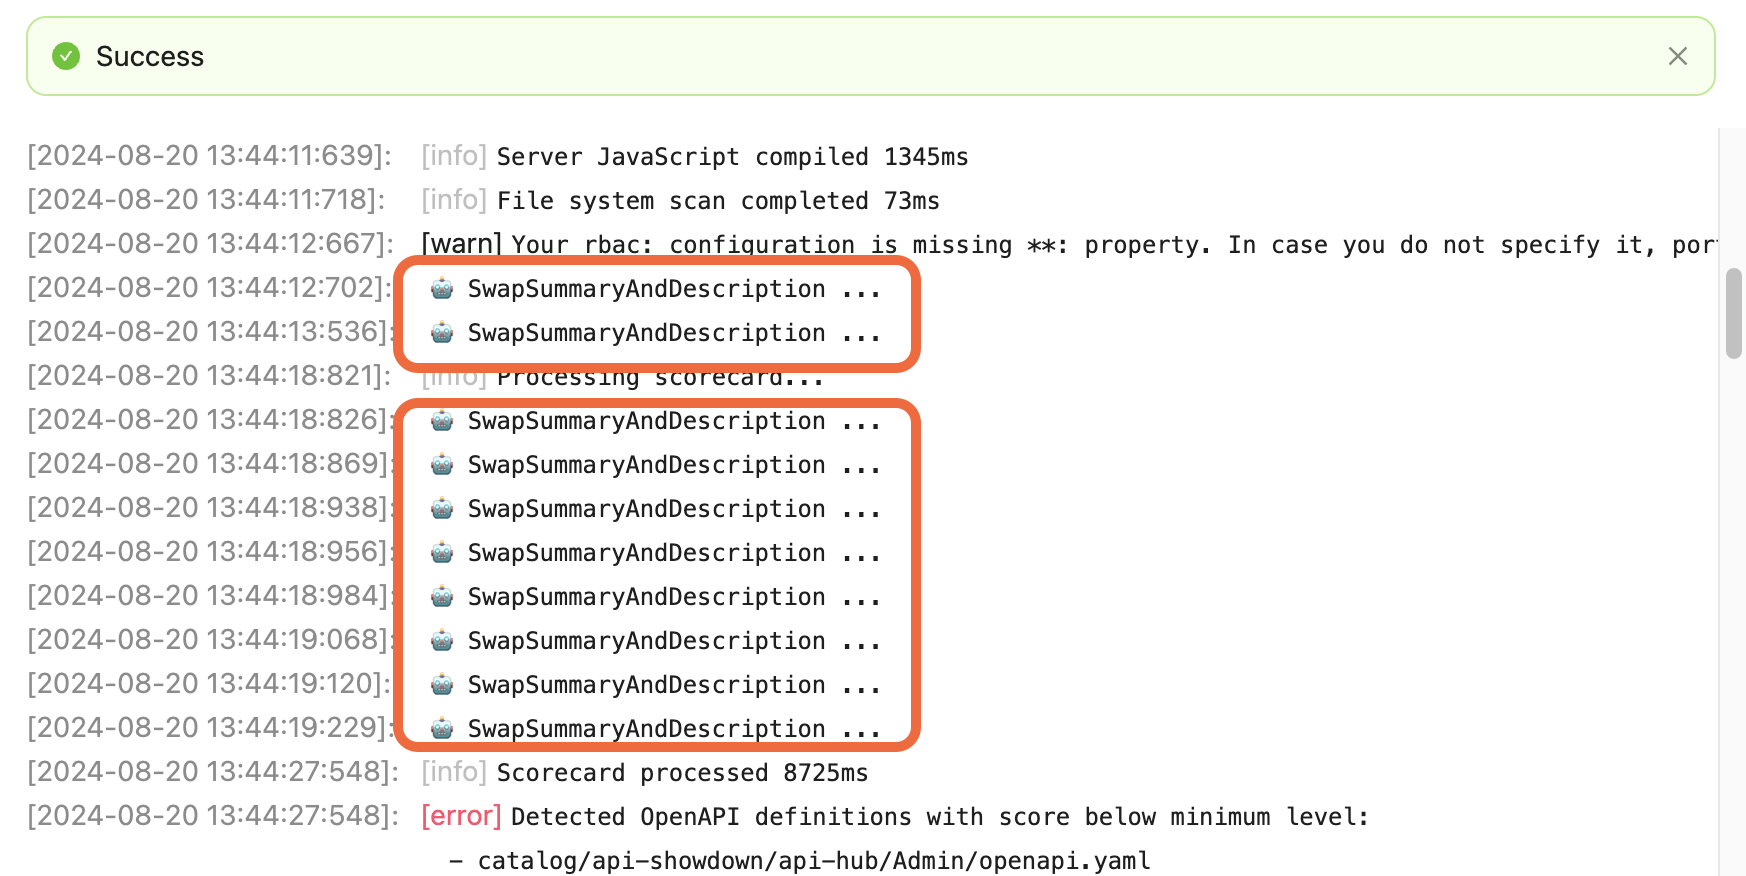Screen dimensions: 1746x876
Task: Click SwapSummaryAndDescription text at 13:44:19:068
Action: coord(647,641)
